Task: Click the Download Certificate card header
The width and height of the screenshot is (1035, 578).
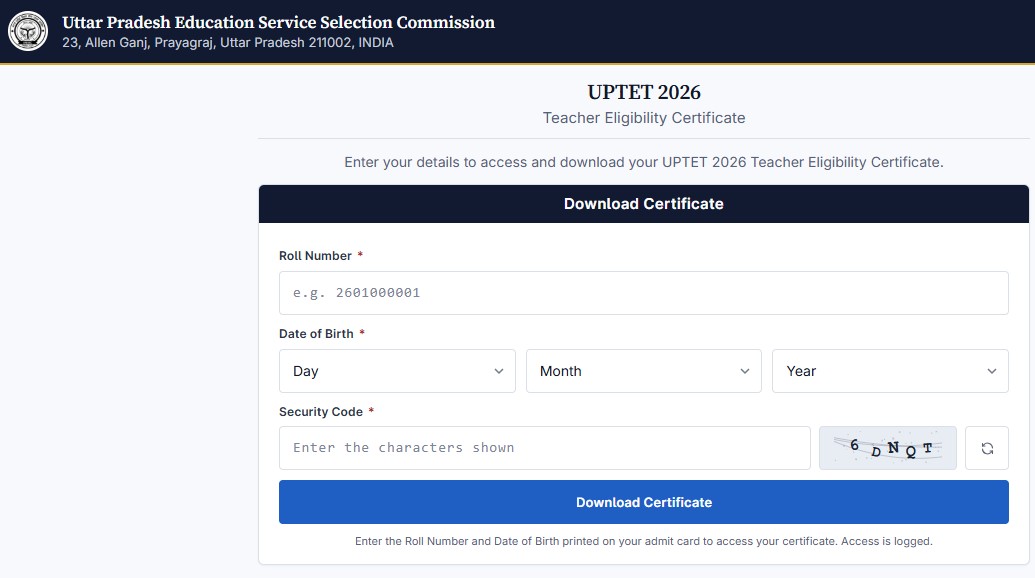Action: (644, 204)
